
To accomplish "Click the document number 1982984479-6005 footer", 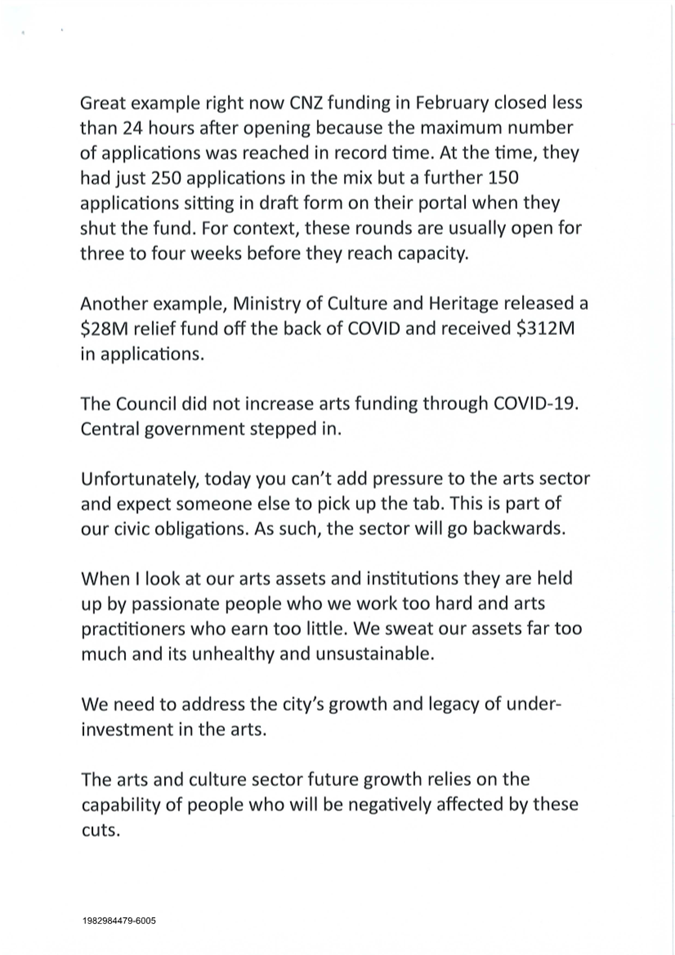I will (119, 921).
